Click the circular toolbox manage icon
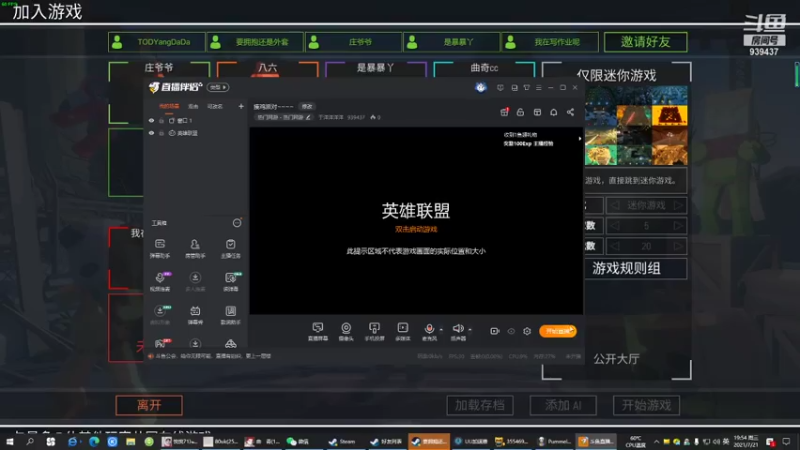The height and width of the screenshot is (450, 800). 237,223
